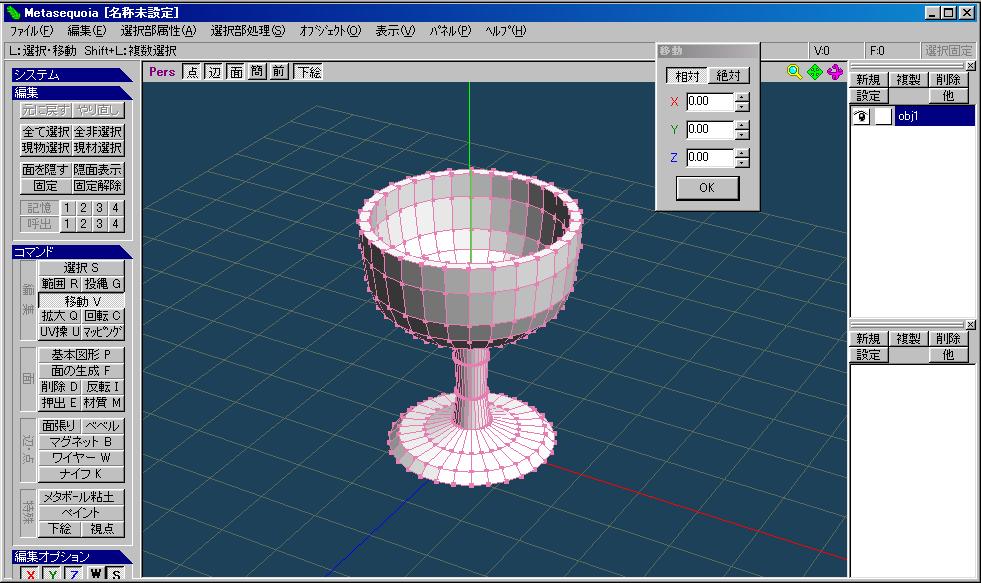
Task: Click the magenta rotate view icon
Action: (835, 72)
